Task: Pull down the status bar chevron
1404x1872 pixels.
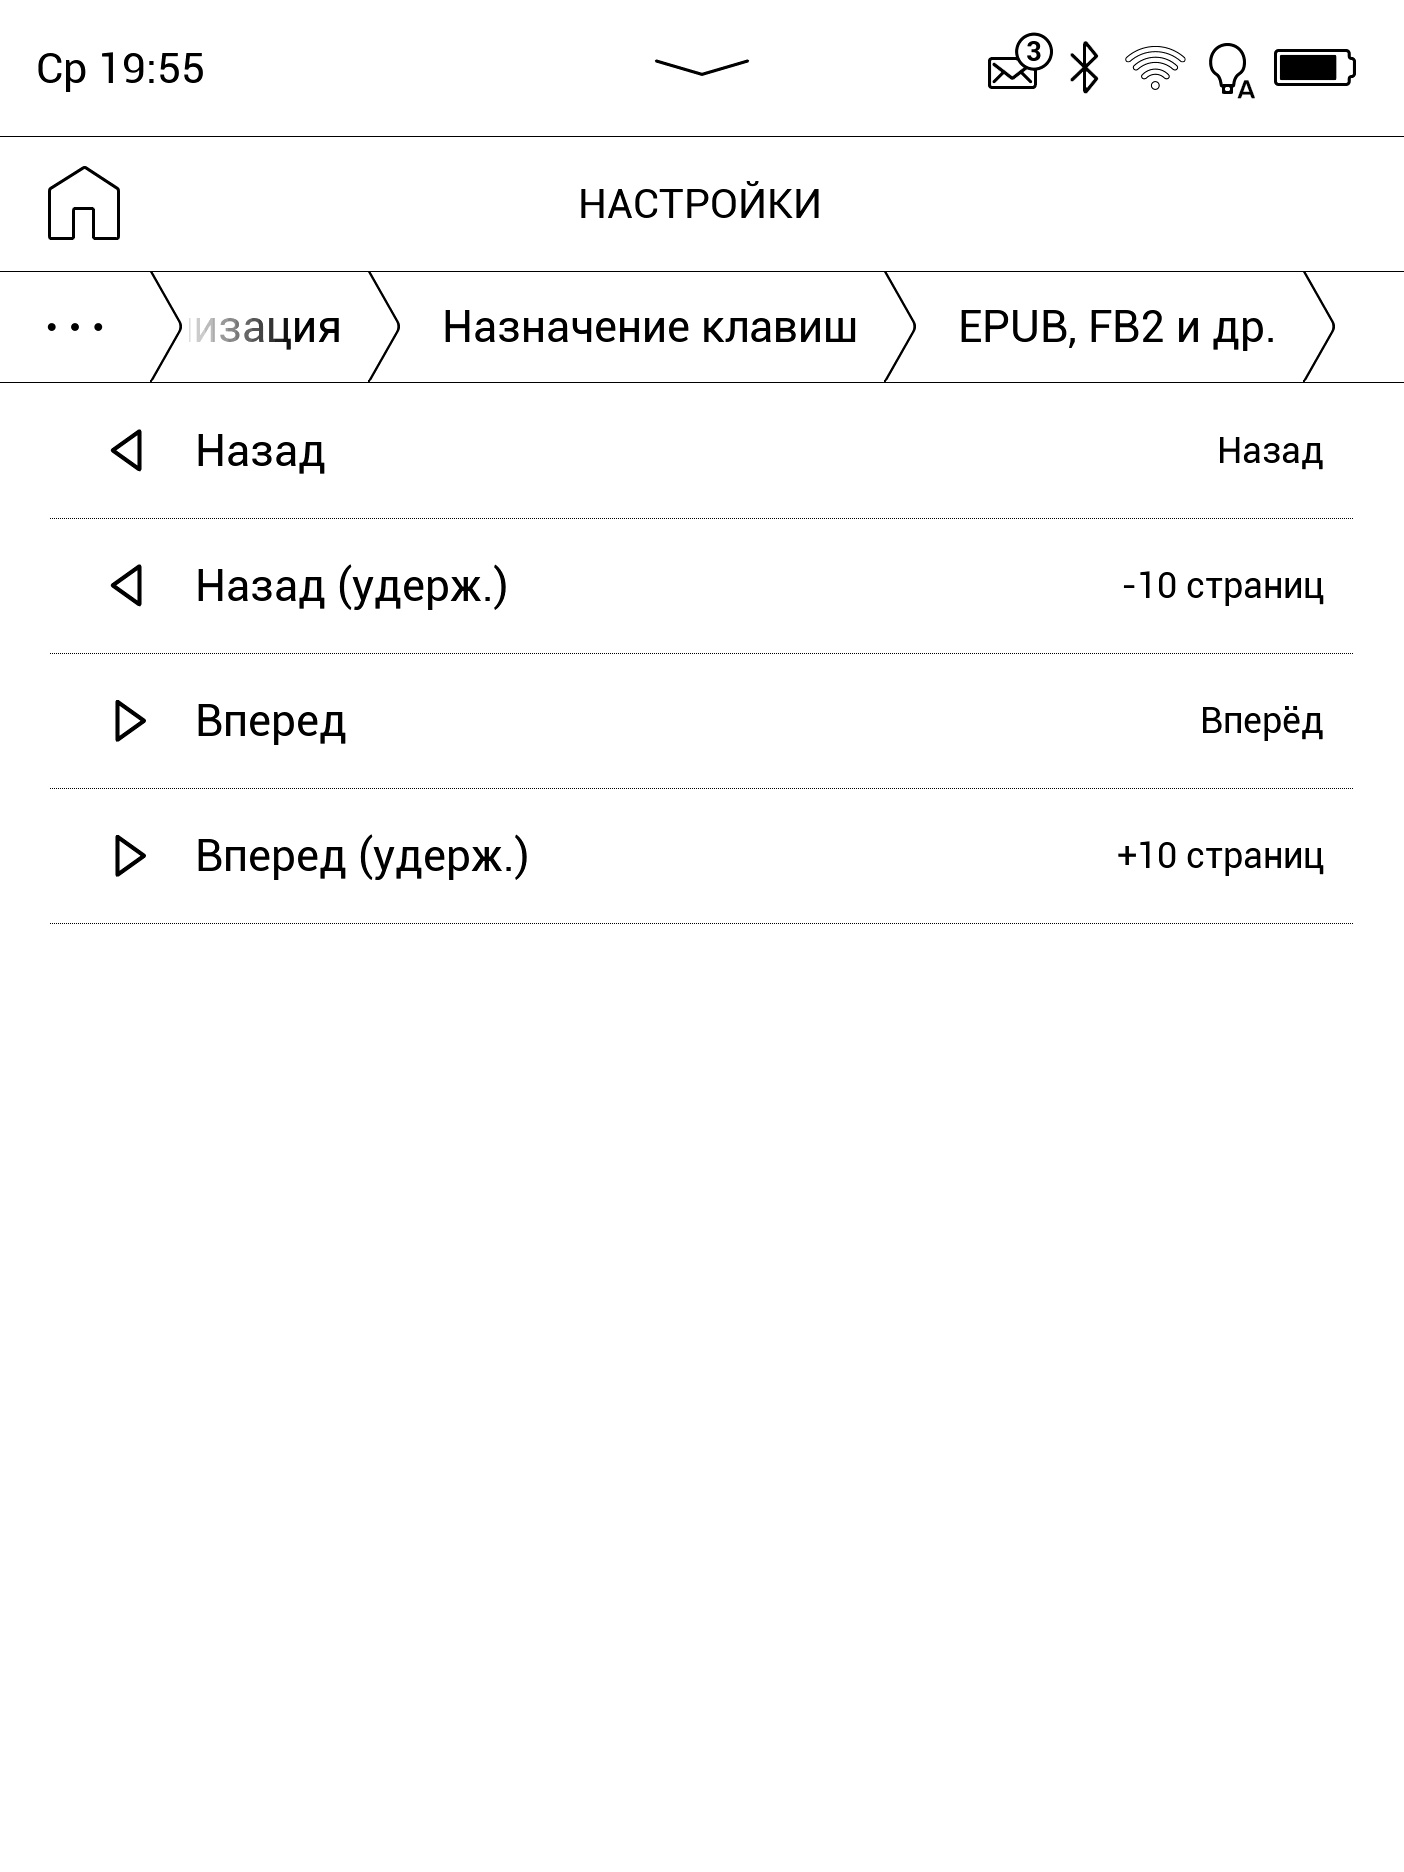Action: pos(701,67)
